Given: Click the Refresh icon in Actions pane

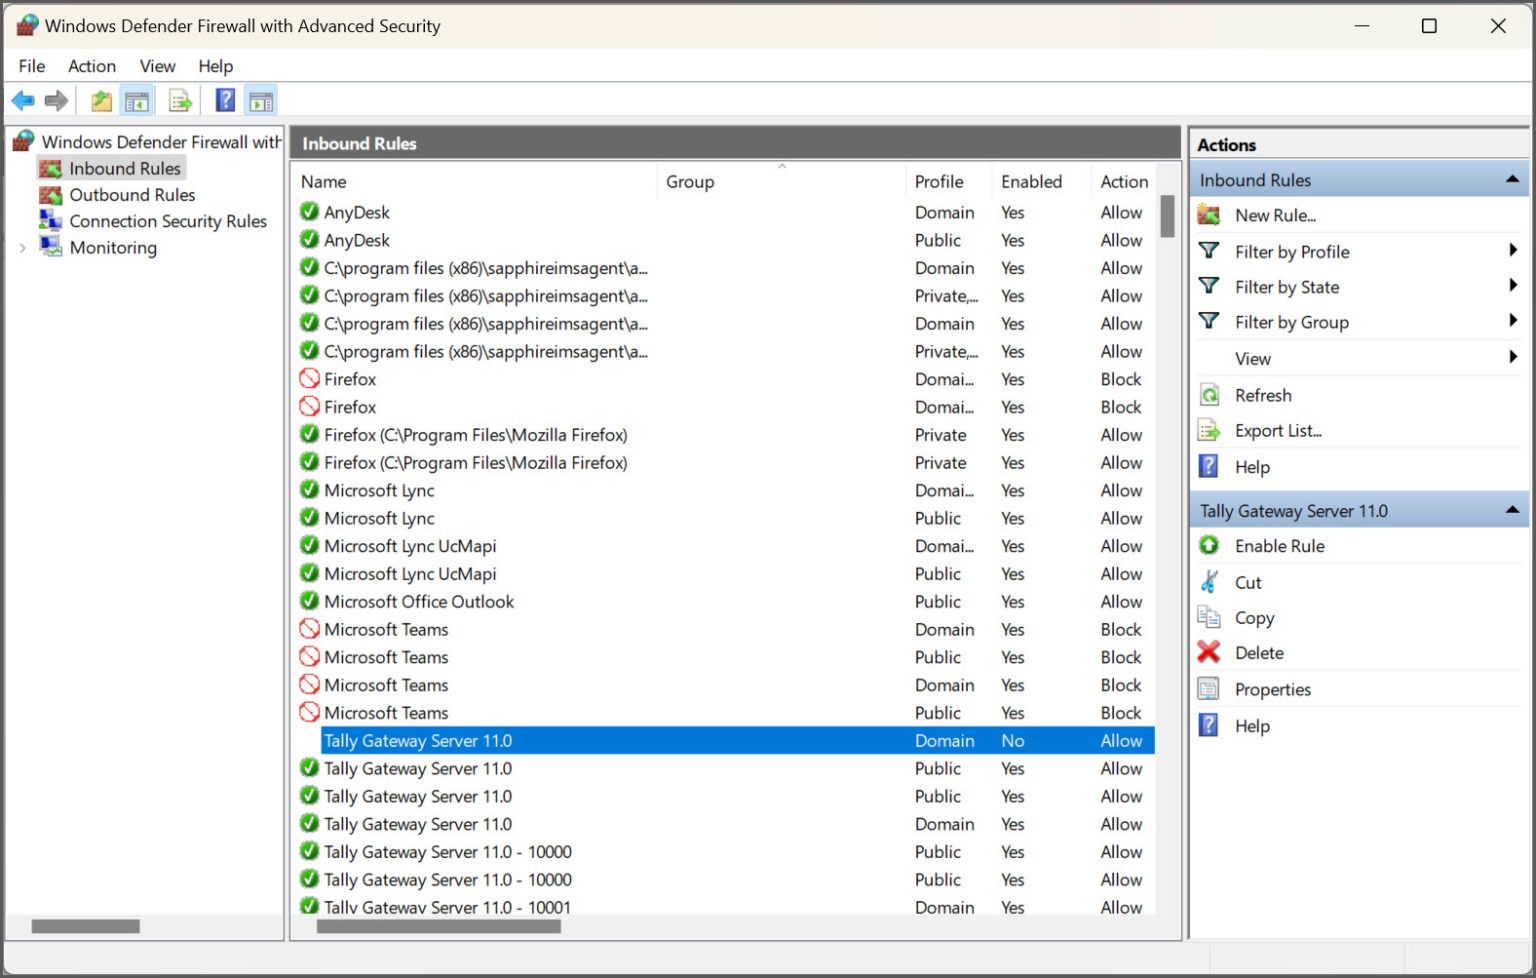Looking at the screenshot, I should (x=1209, y=394).
